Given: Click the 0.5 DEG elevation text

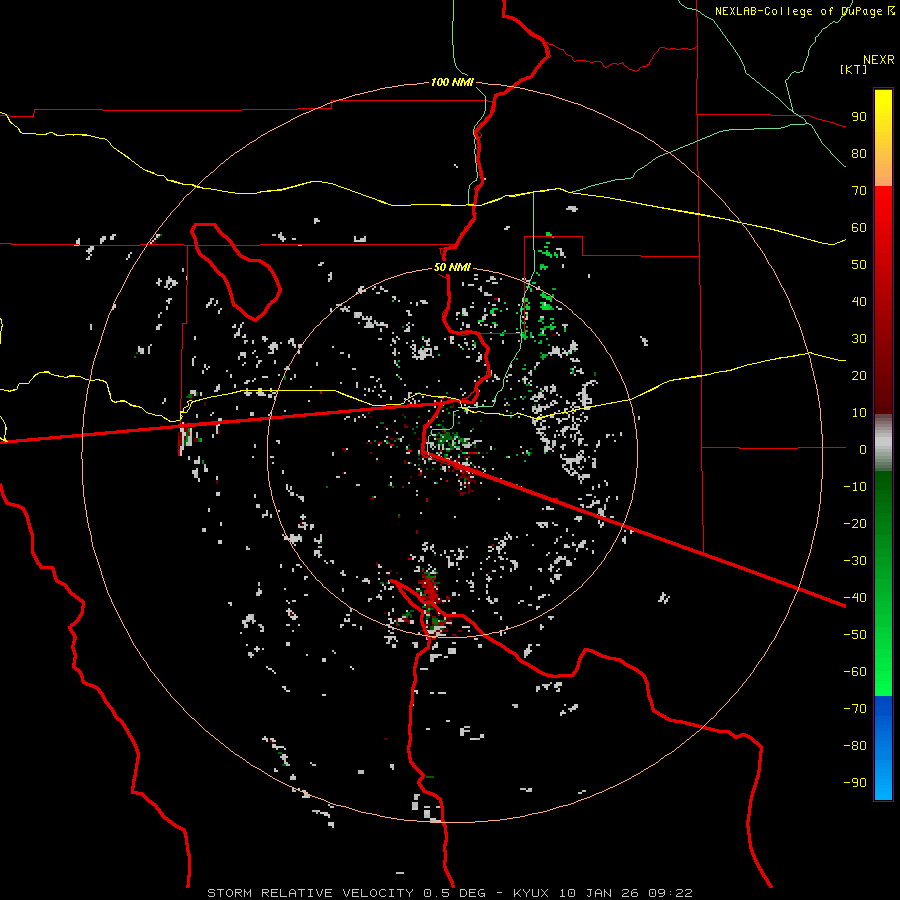Looking at the screenshot, I should (x=455, y=893).
